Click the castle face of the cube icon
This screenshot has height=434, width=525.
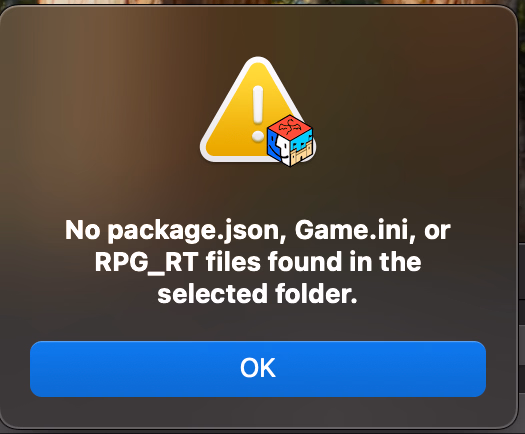coord(303,149)
